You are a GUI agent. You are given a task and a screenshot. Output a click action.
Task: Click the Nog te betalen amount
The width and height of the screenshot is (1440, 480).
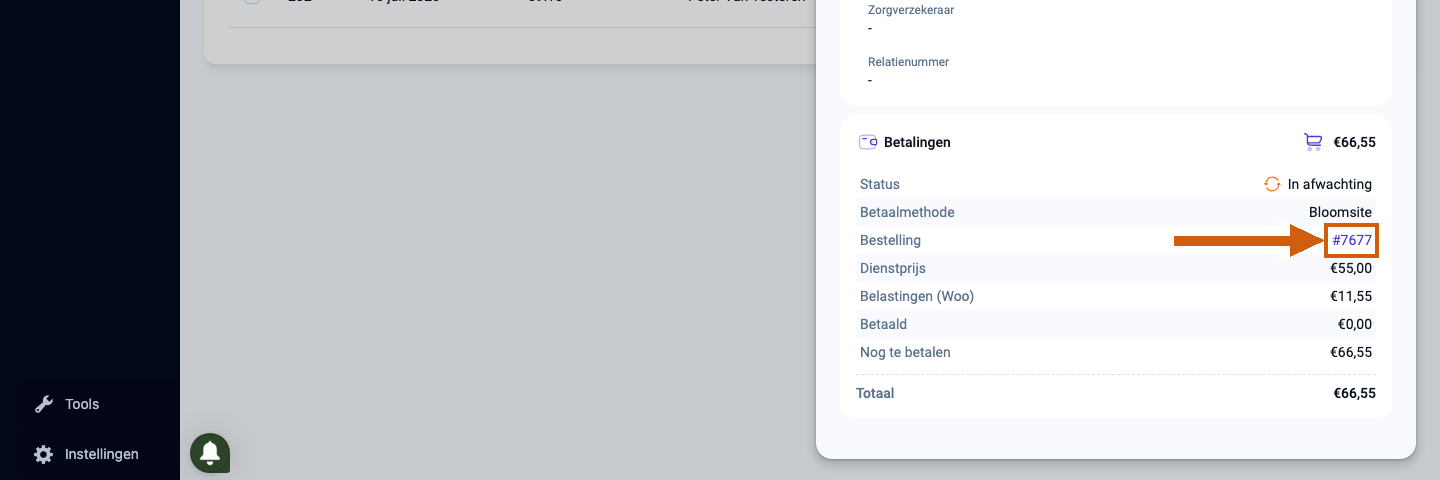1351,352
